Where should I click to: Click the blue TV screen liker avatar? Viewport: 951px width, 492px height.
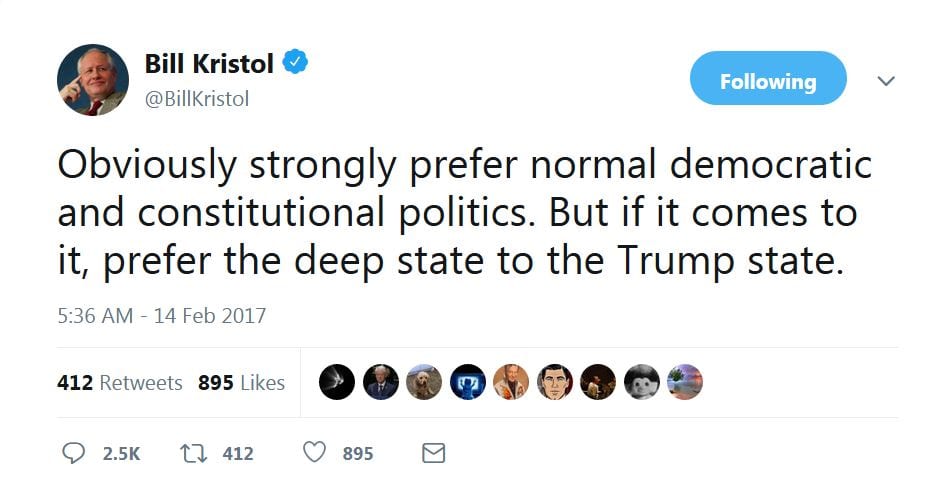point(467,381)
